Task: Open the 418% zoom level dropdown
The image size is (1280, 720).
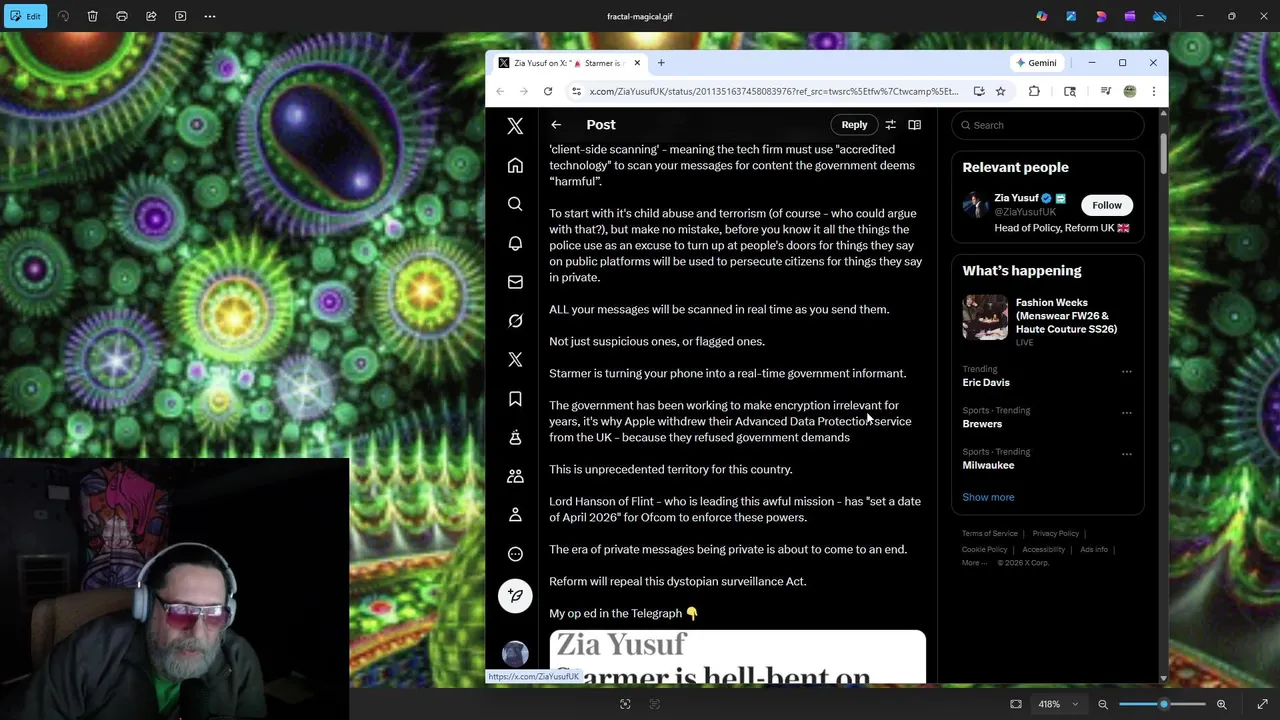Action: click(1059, 704)
